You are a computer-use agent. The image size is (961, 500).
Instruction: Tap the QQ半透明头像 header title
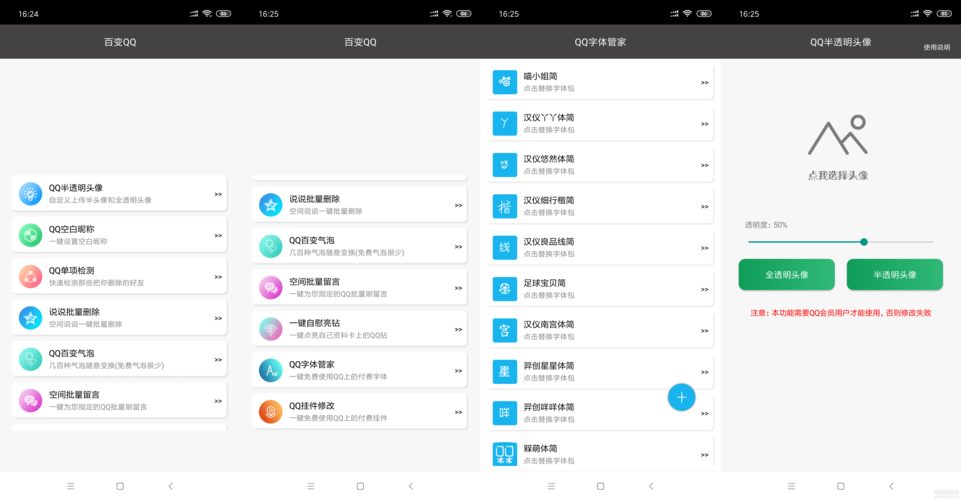840,42
